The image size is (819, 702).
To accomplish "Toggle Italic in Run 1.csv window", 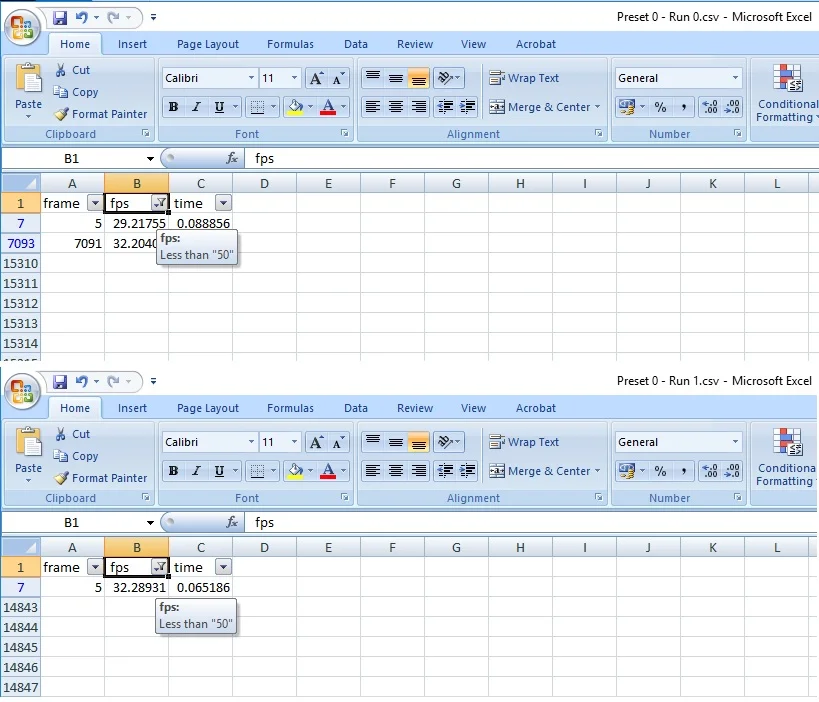I will (196, 471).
